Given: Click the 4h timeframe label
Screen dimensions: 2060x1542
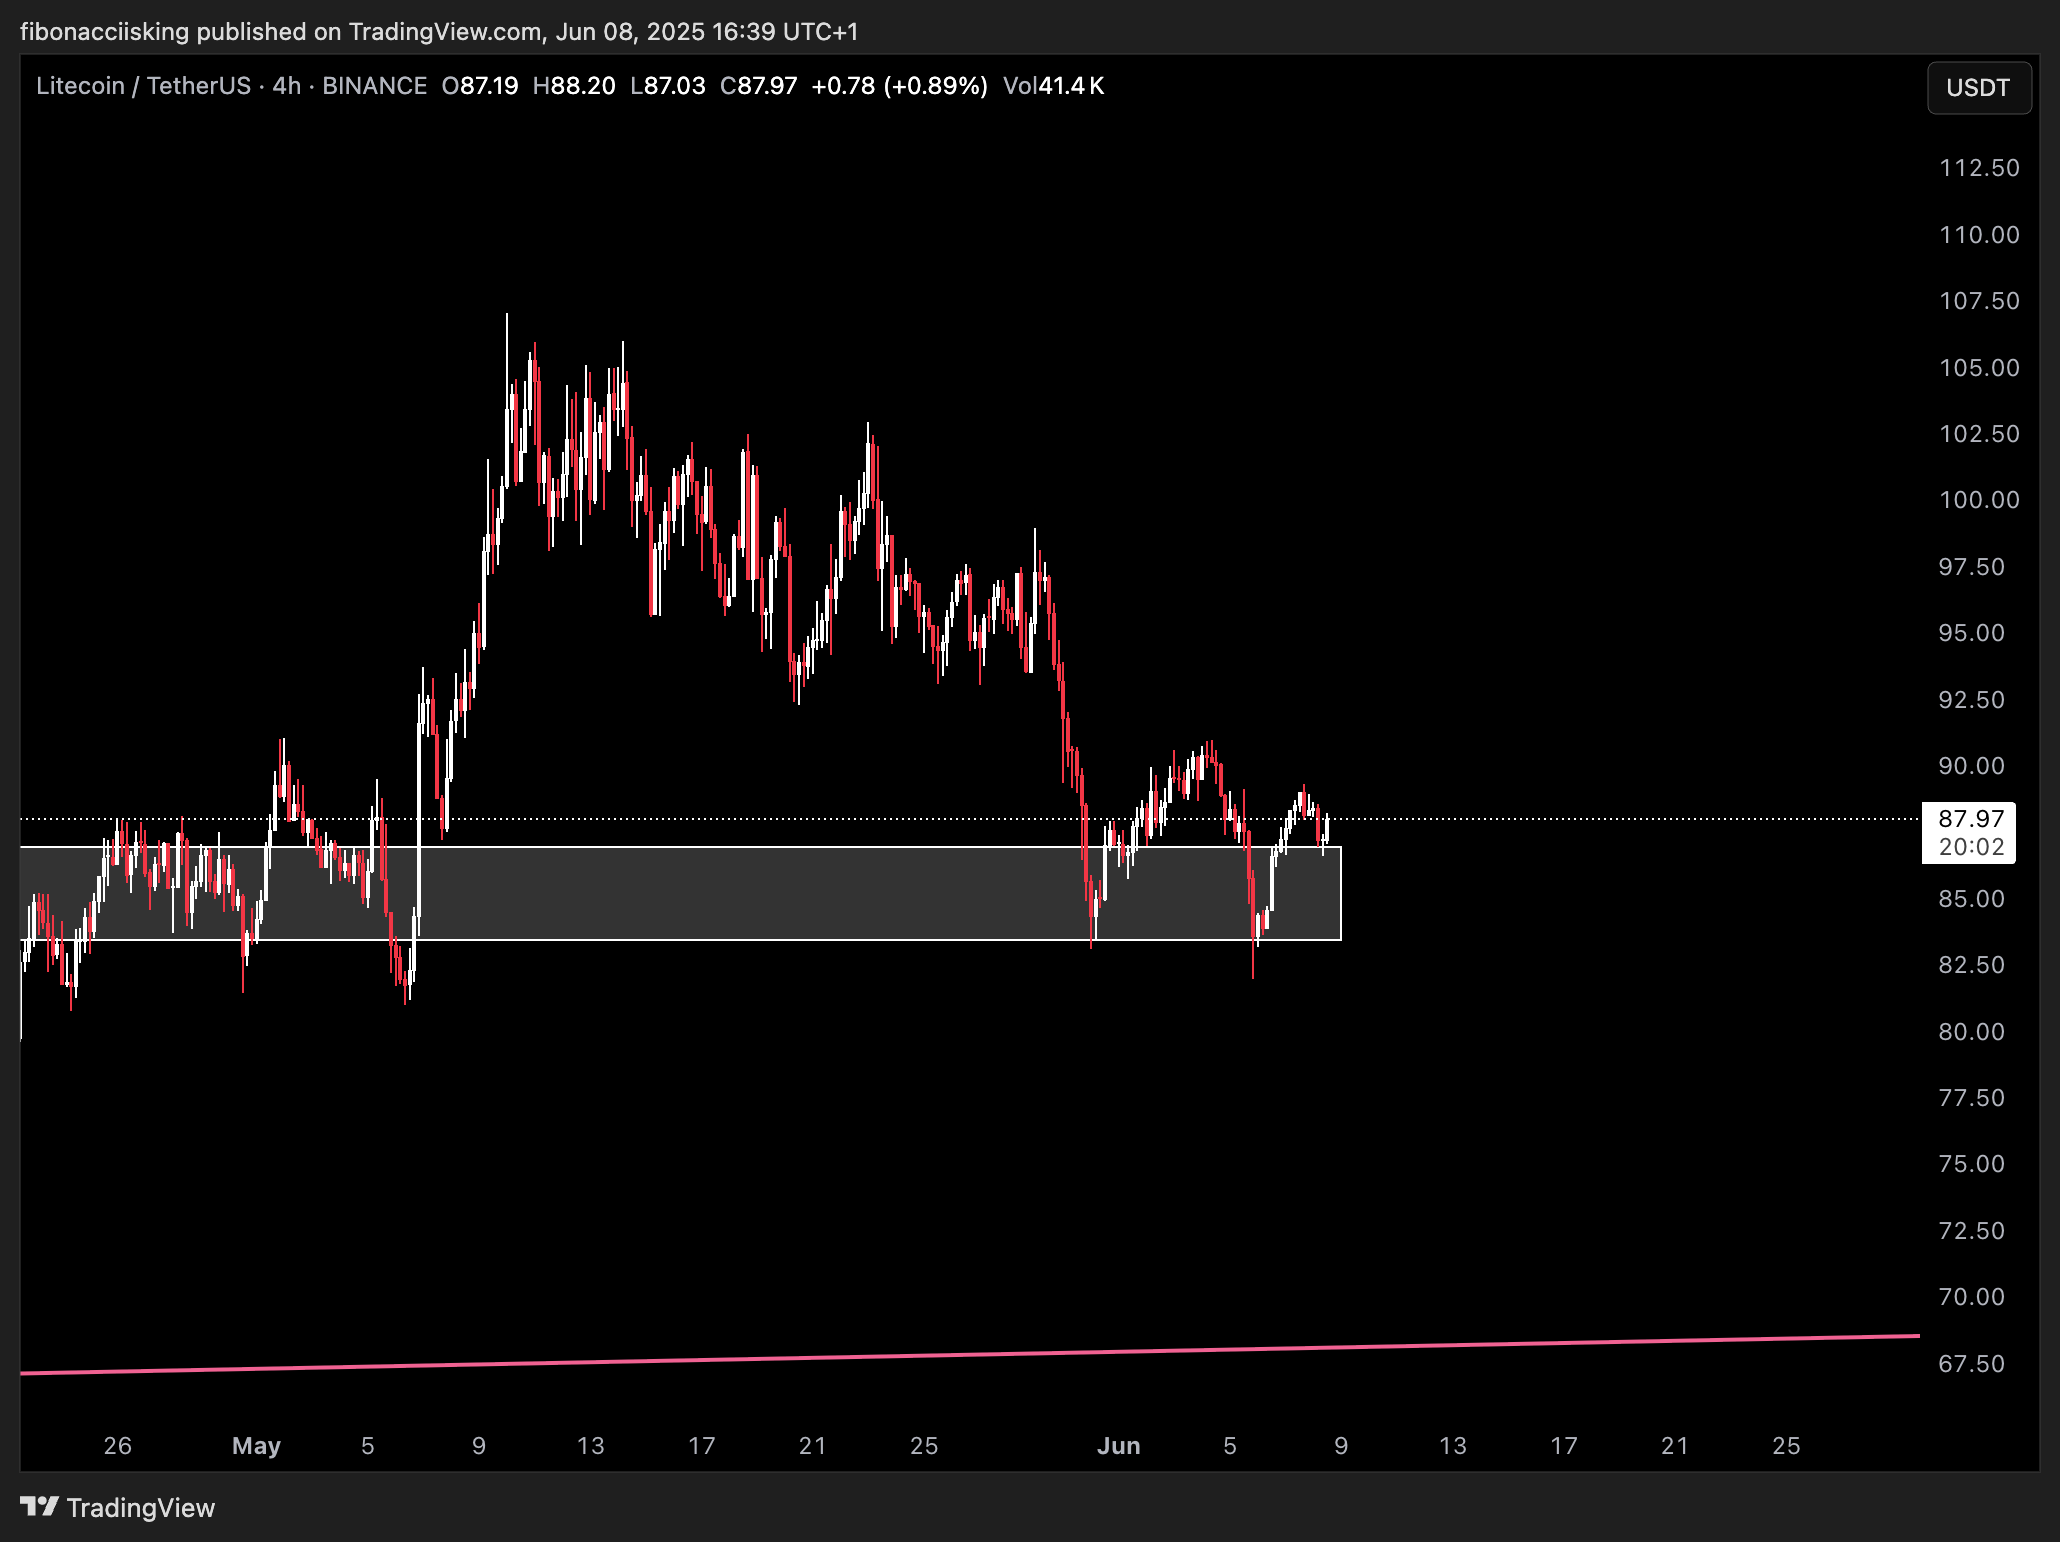Looking at the screenshot, I should tap(286, 86).
